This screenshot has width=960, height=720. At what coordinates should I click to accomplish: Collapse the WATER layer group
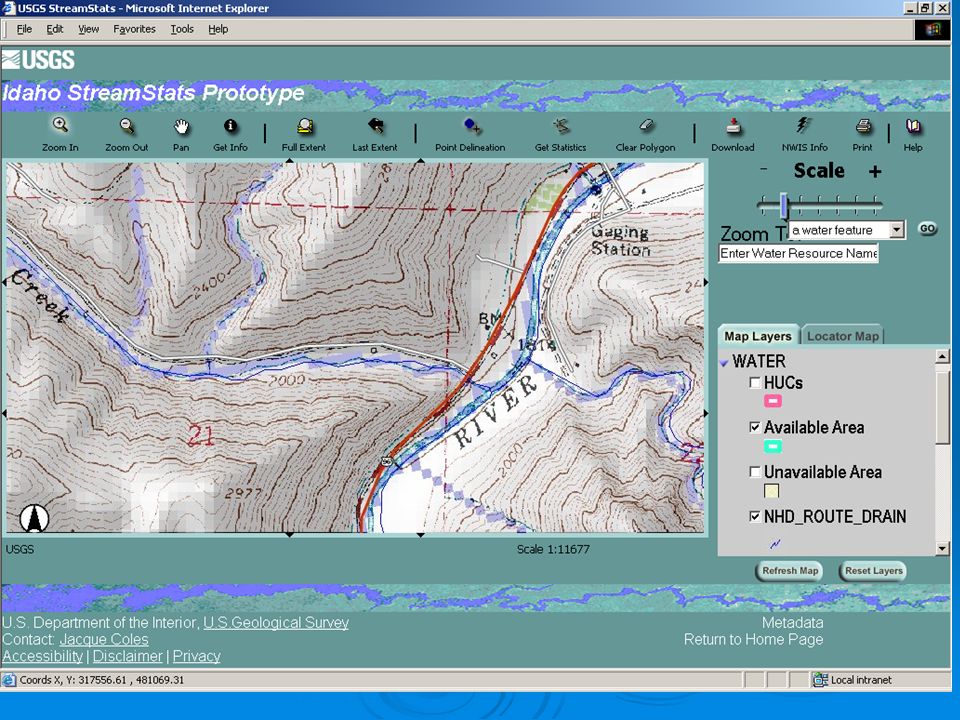(x=725, y=362)
